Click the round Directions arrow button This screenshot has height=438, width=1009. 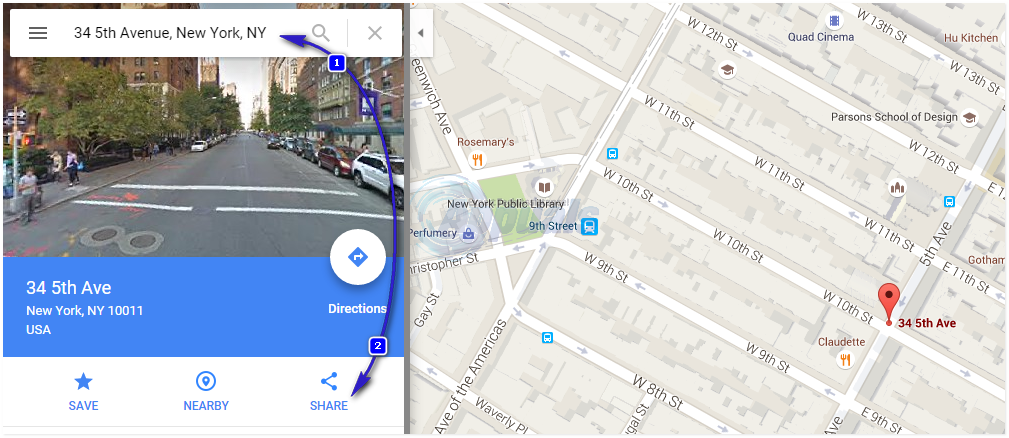[358, 257]
